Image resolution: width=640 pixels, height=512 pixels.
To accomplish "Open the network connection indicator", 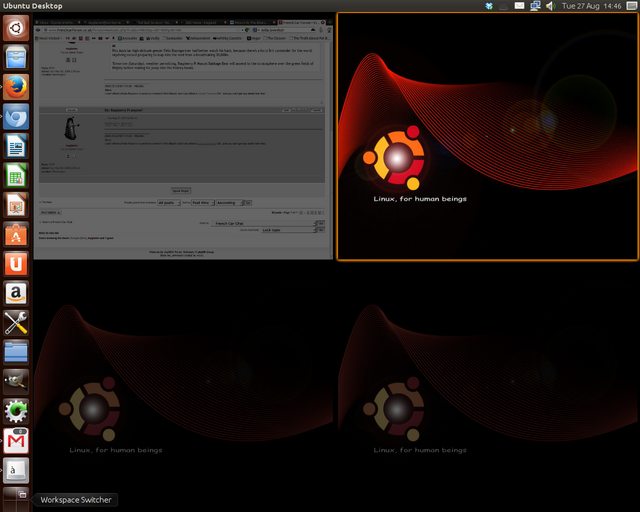I will (x=535, y=6).
